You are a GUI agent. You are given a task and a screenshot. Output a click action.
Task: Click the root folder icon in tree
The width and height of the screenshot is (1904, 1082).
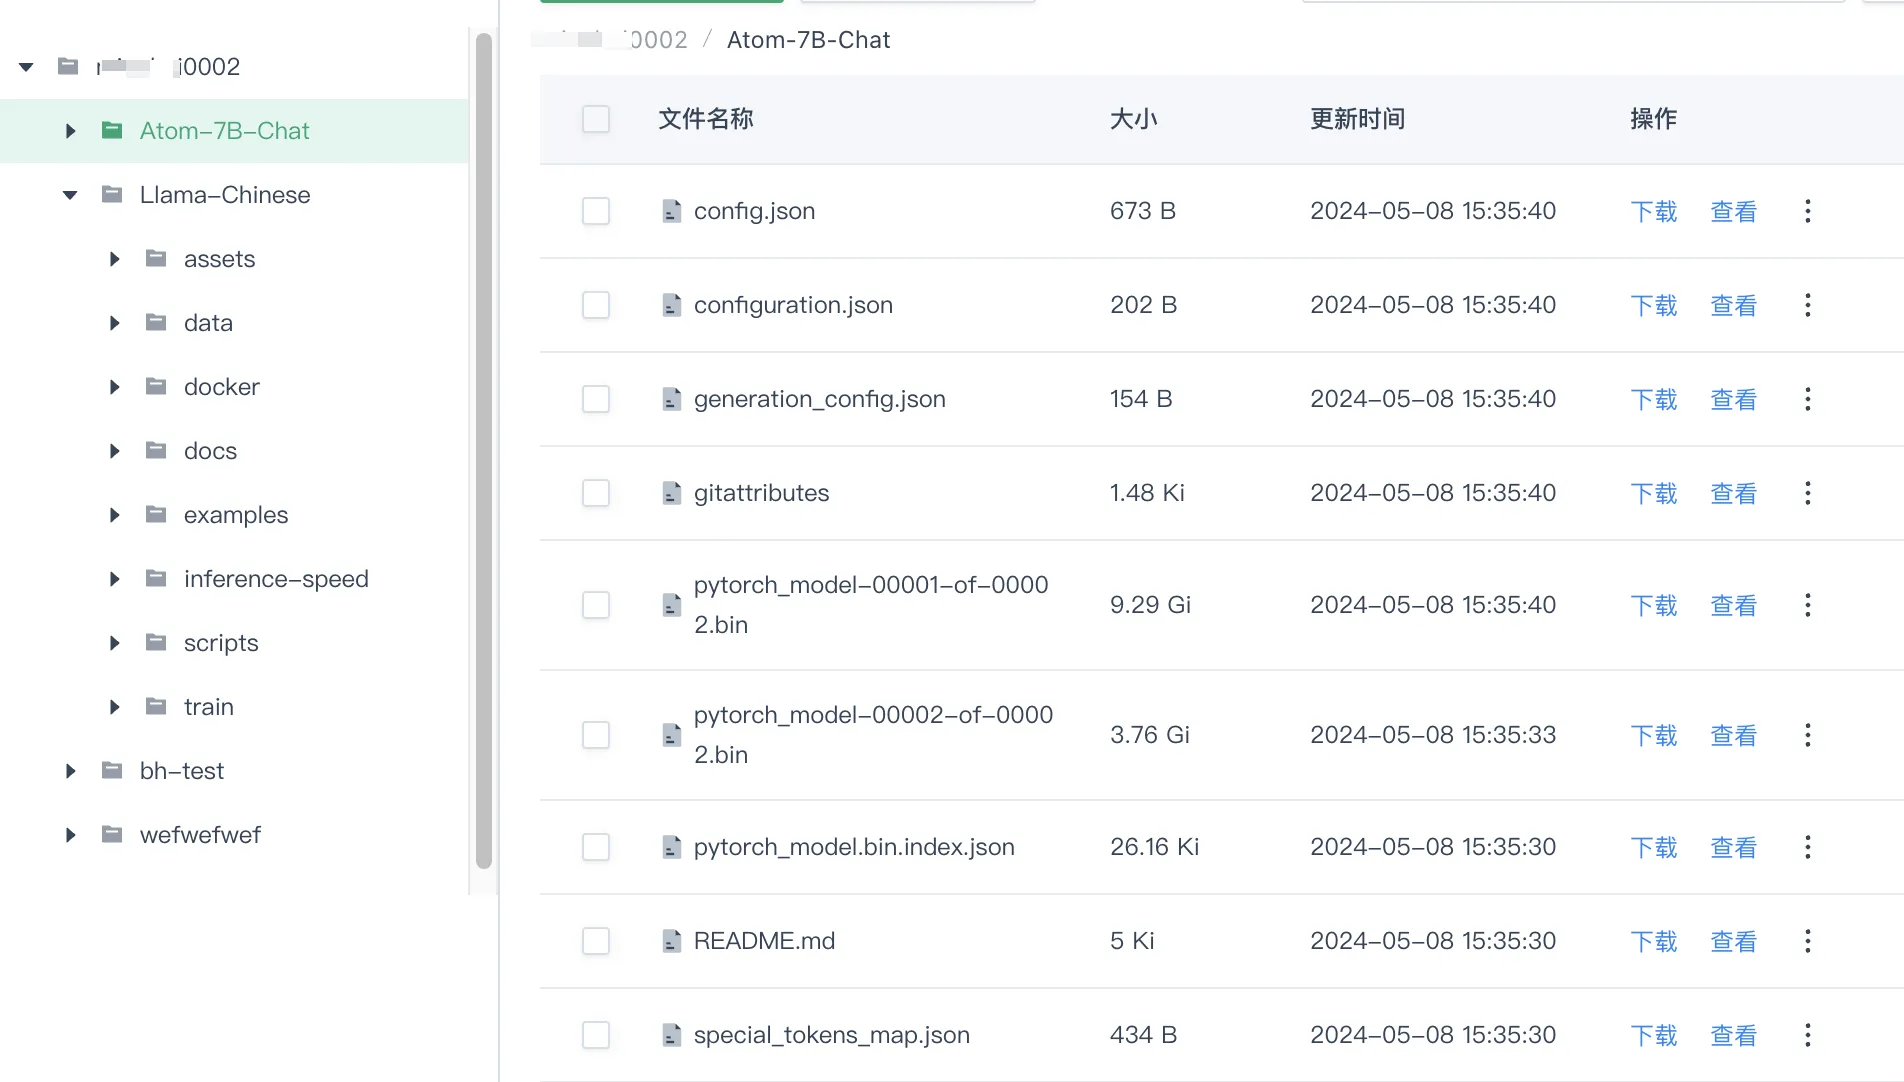point(68,66)
